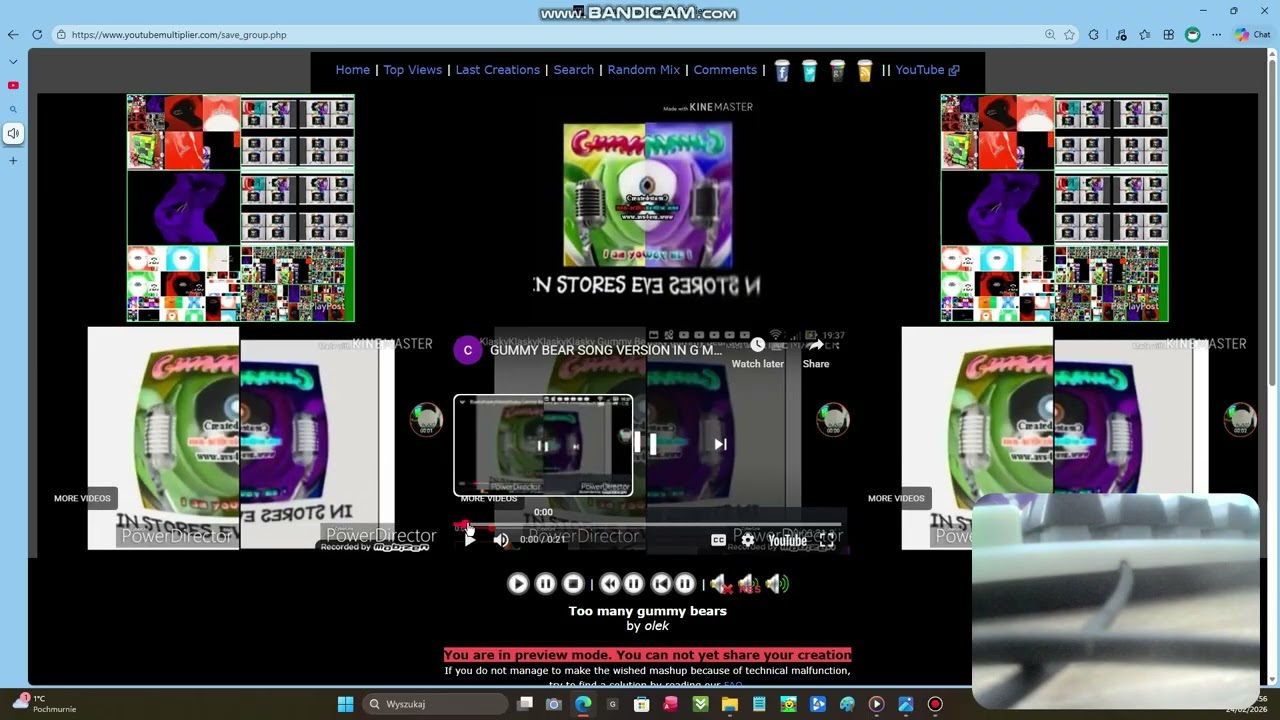1280x720 pixels.
Task: Select the top-left collage video thumbnail
Action: tap(240, 208)
